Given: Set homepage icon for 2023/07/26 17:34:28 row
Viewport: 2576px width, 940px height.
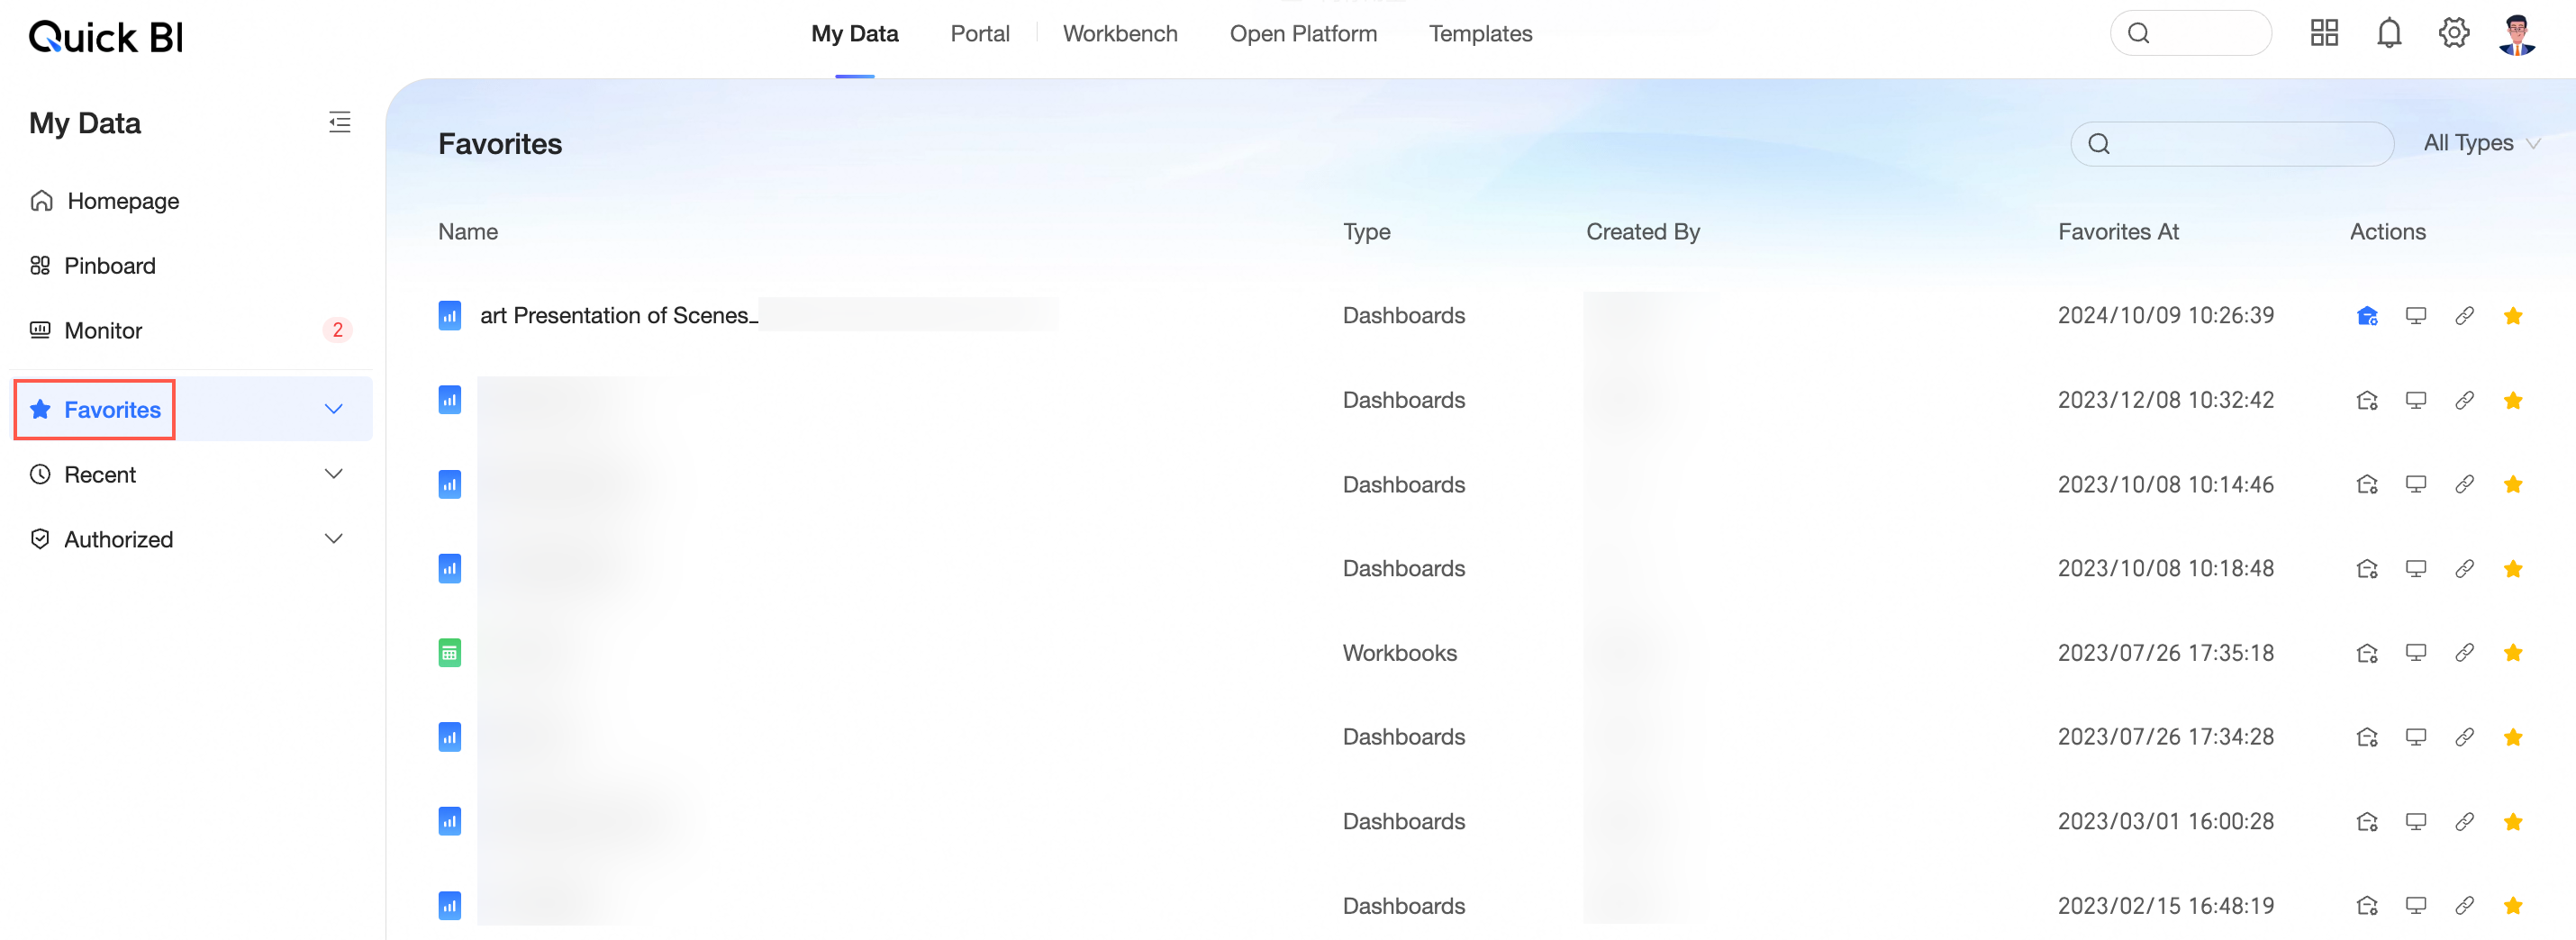Looking at the screenshot, I should (x=2367, y=737).
